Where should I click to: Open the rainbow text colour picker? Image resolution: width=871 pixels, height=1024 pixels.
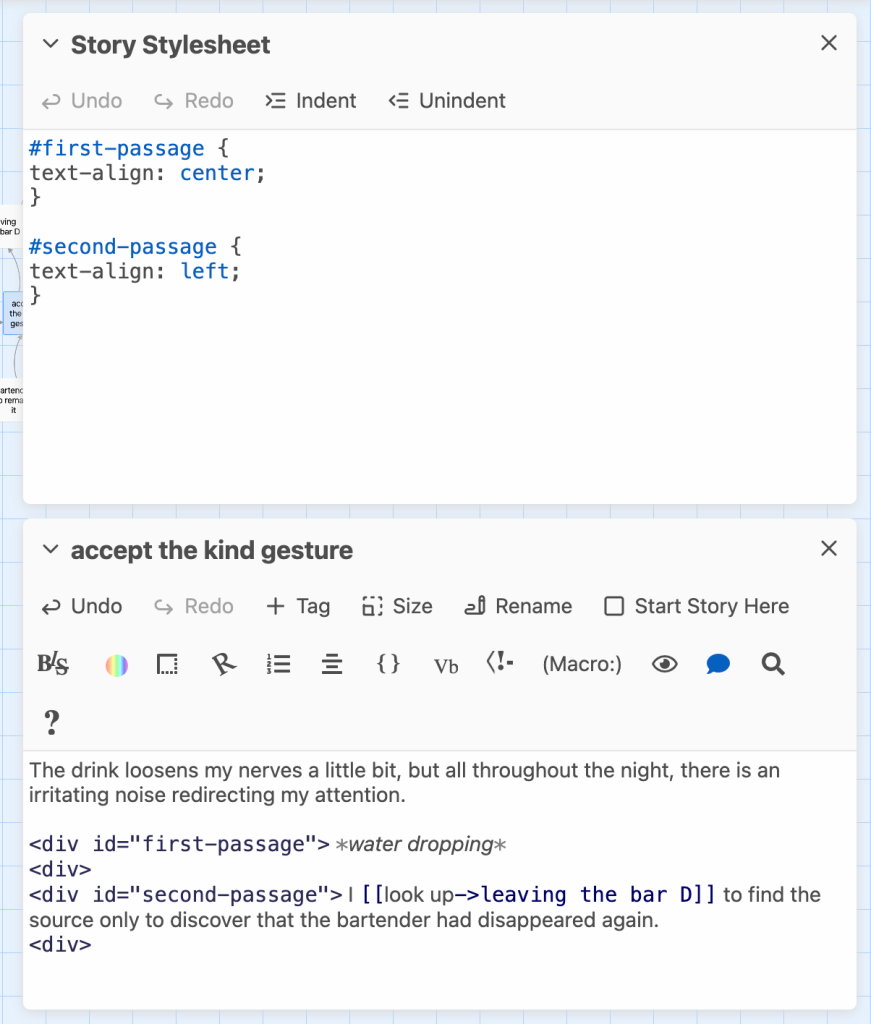[117, 665]
